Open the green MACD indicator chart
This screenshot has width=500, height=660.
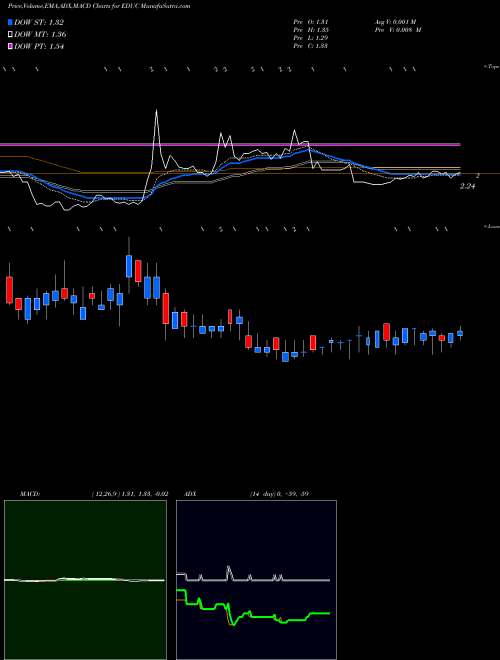click(85, 580)
